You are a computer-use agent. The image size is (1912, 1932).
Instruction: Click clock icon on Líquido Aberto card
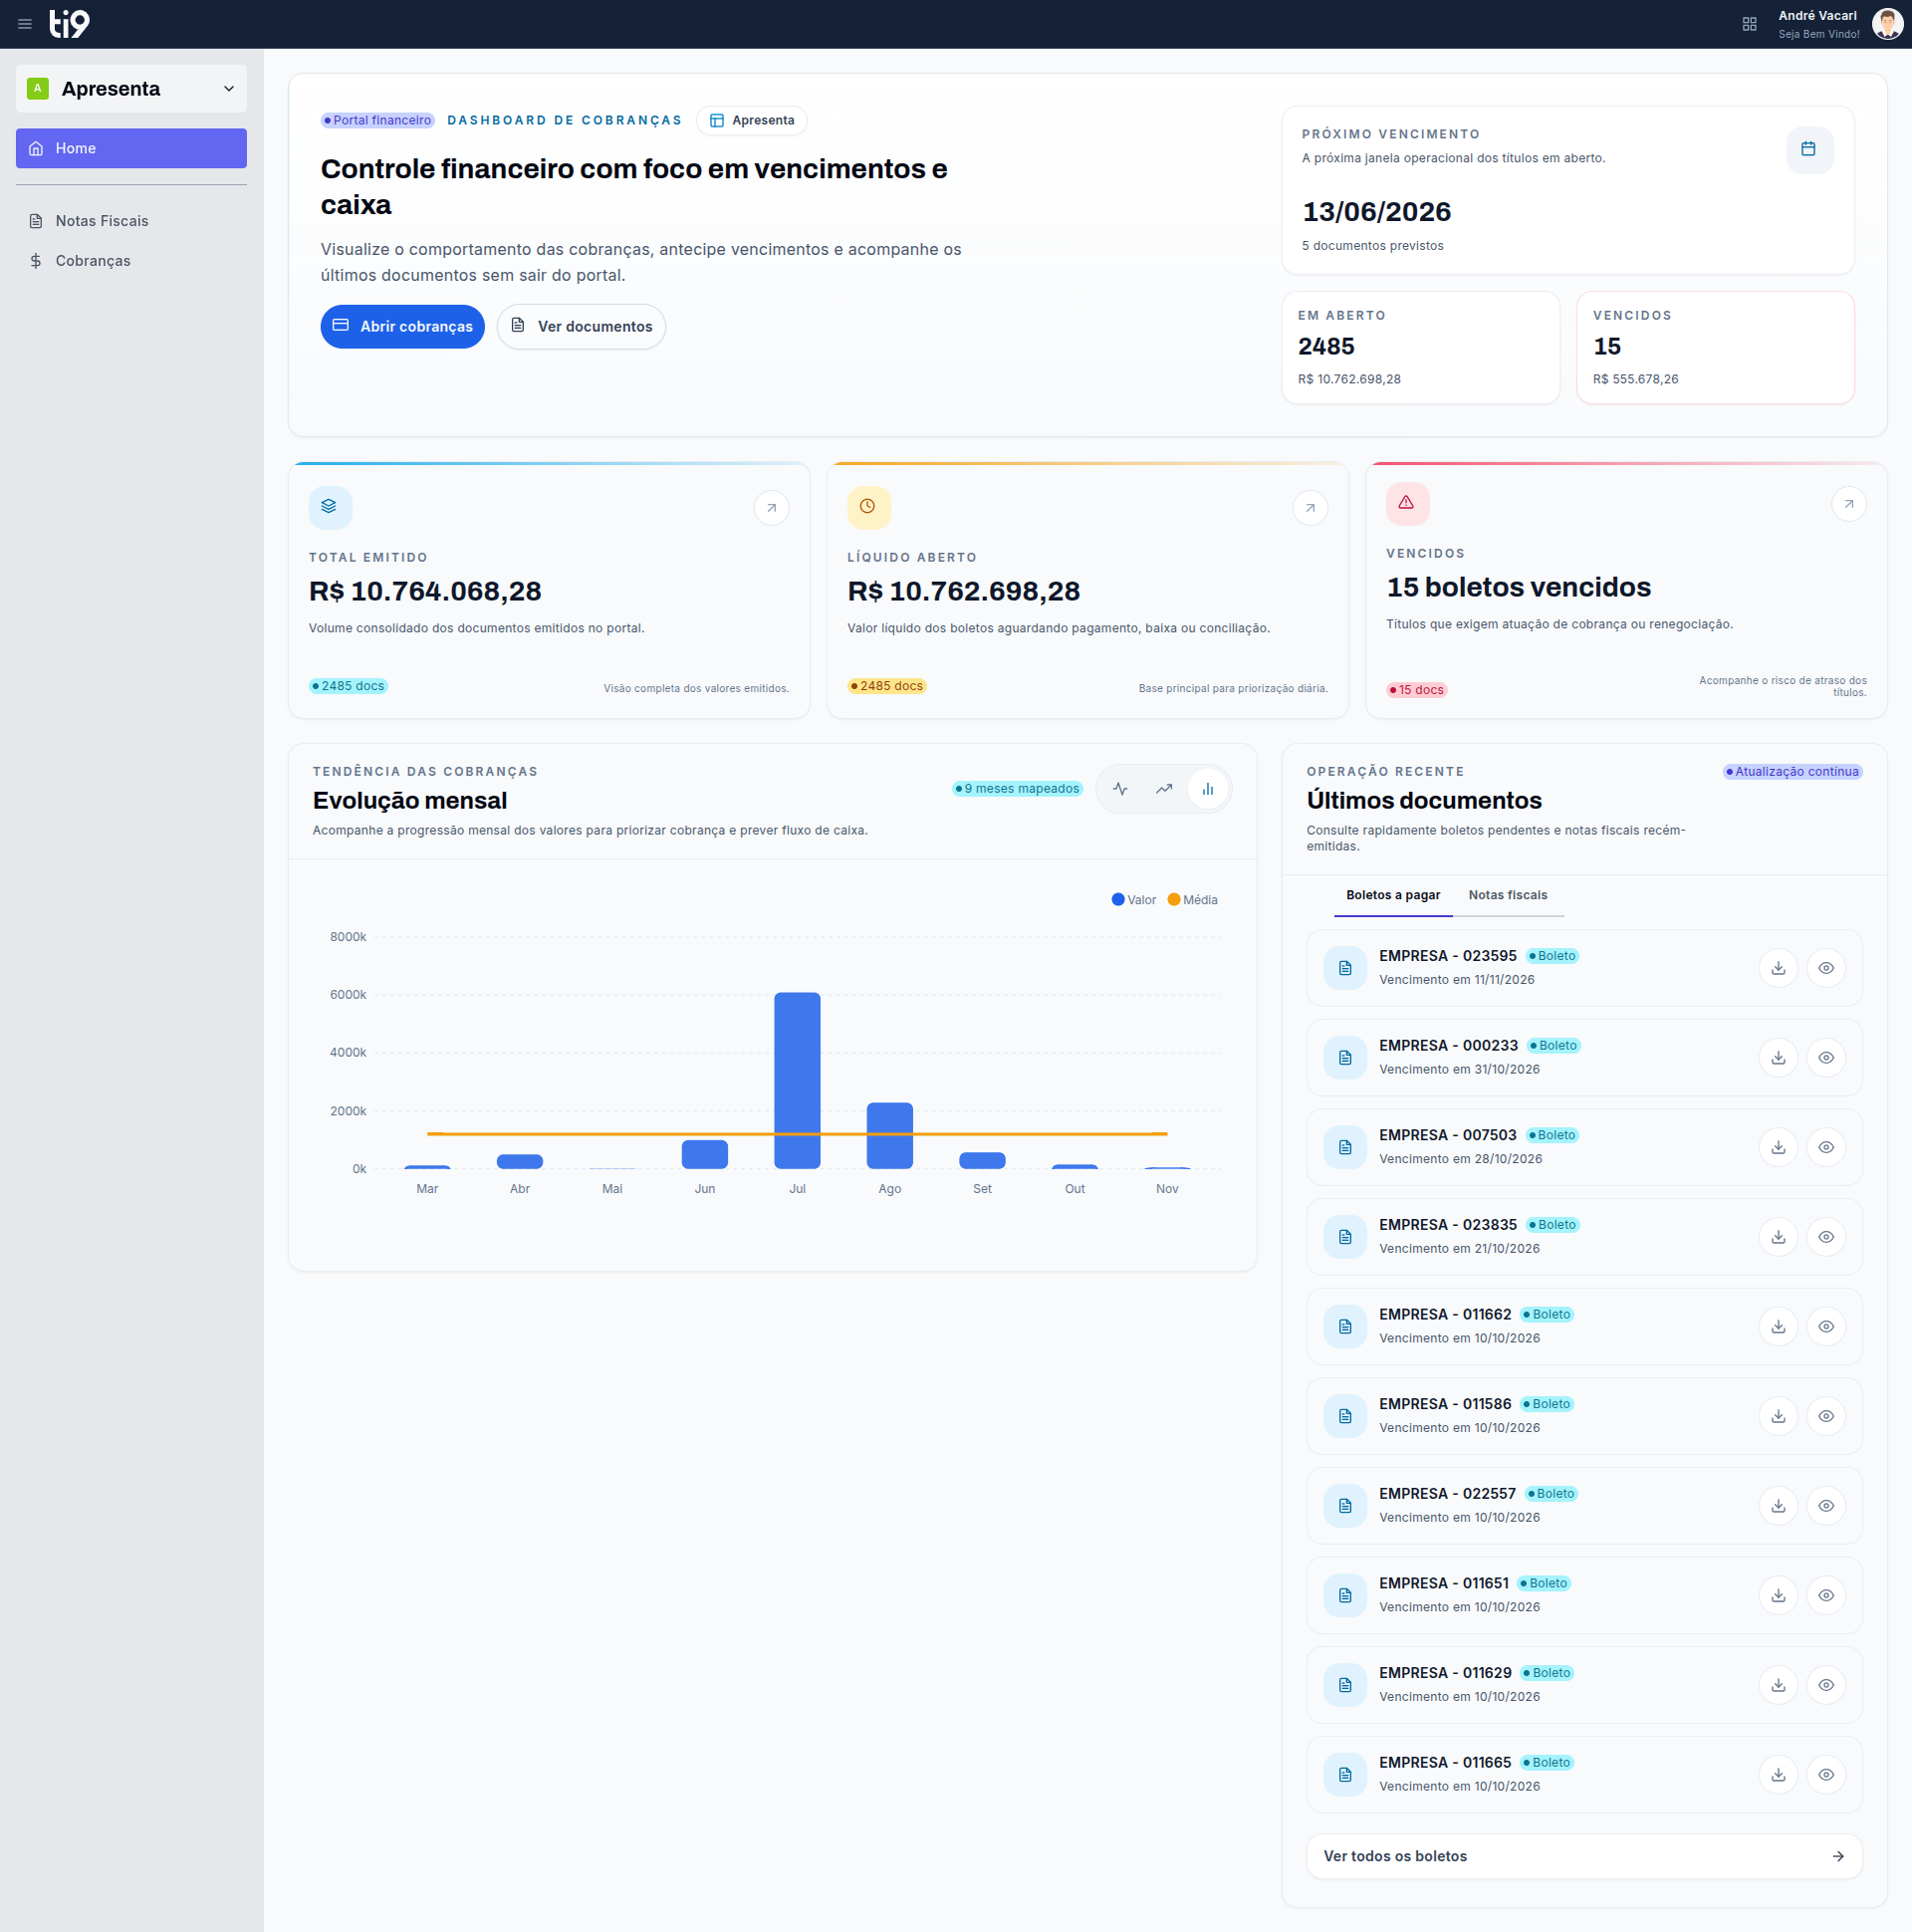(868, 507)
